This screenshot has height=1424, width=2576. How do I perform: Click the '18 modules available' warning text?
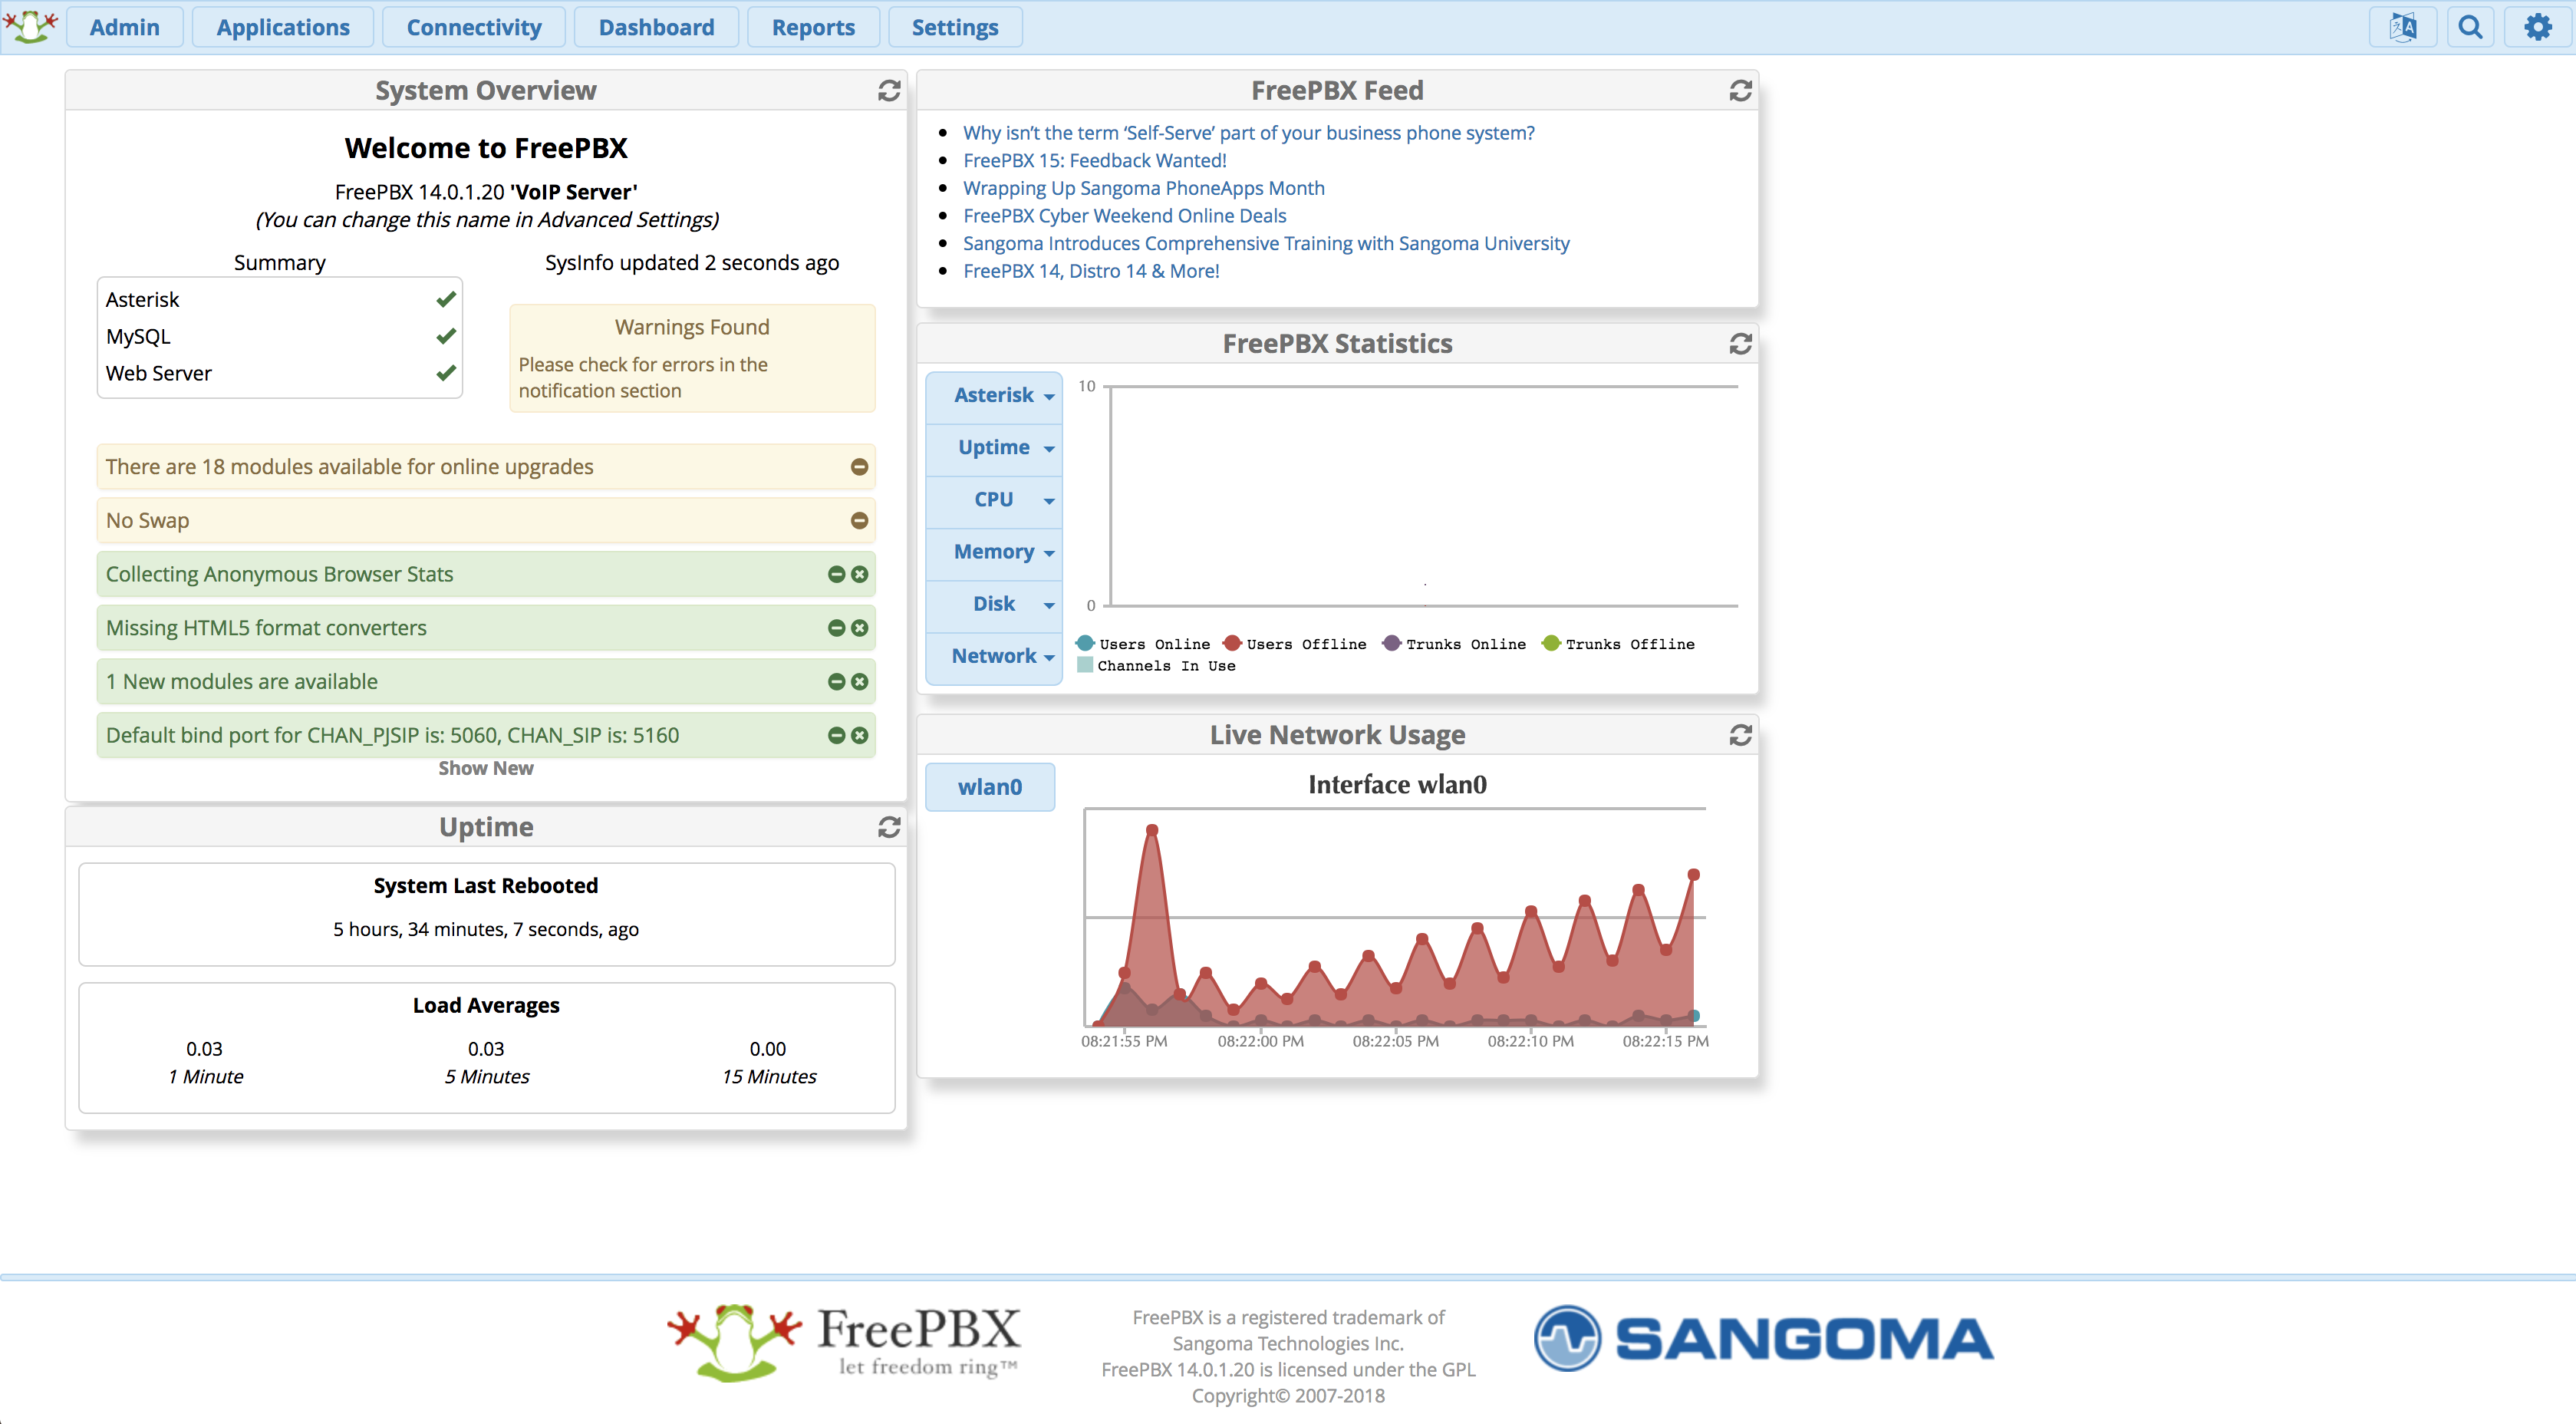(350, 467)
